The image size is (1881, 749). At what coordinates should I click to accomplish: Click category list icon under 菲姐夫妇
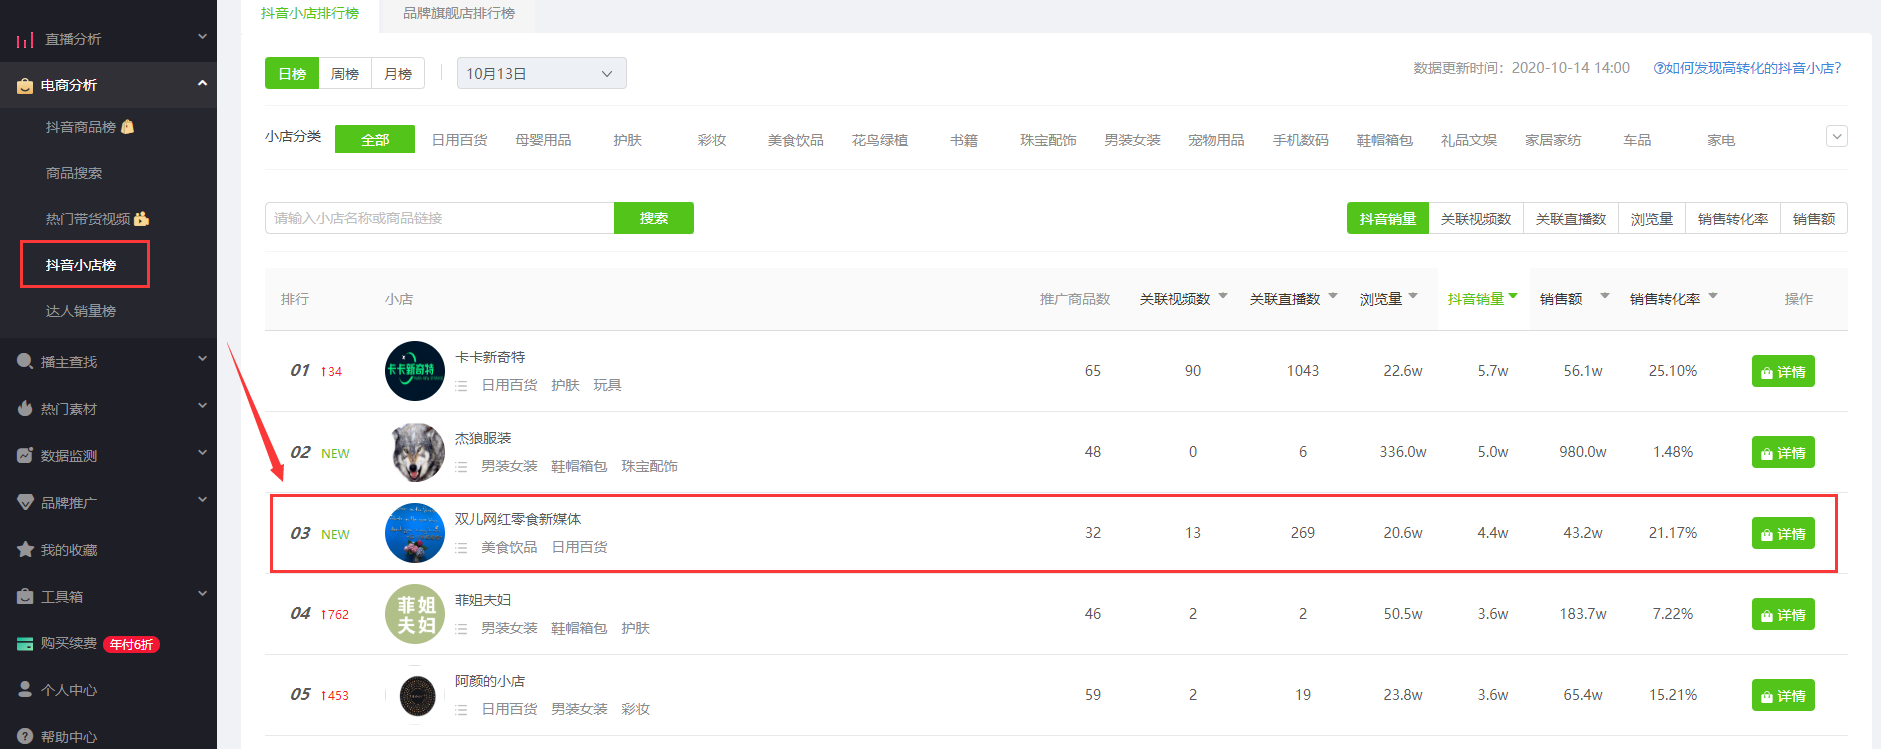click(x=461, y=629)
